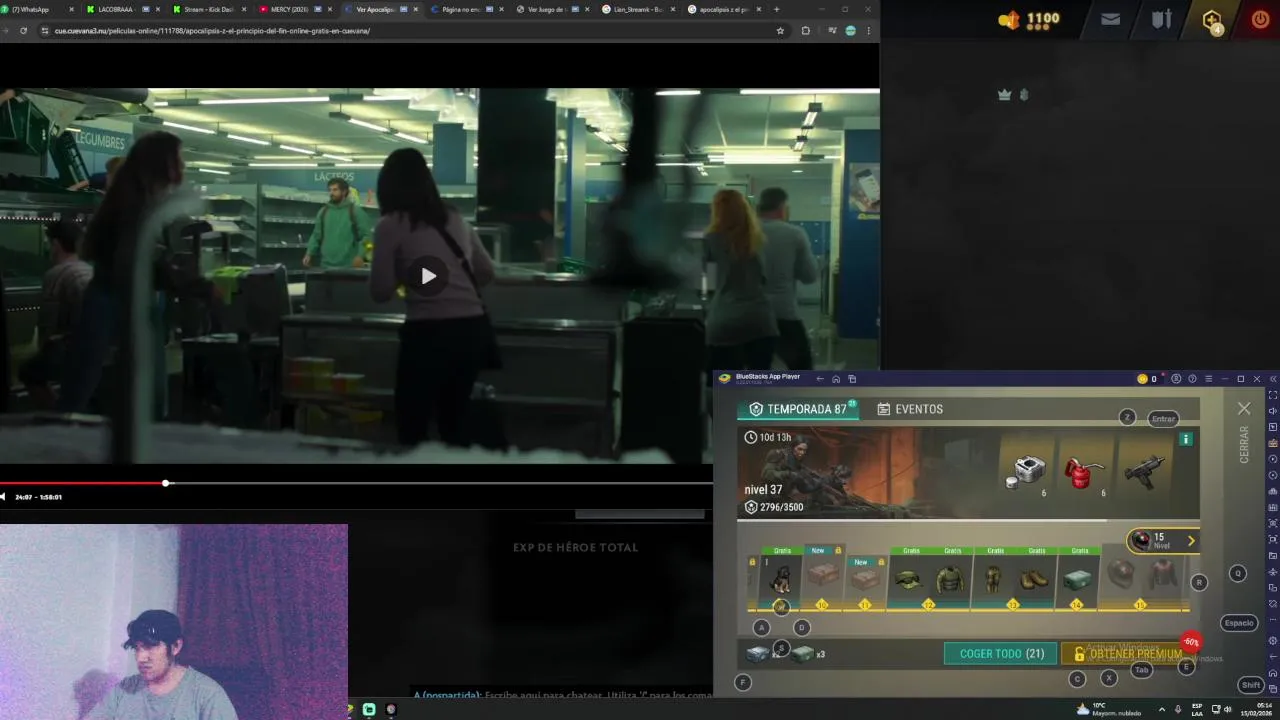
Task: Open the BlueStacks account profile icon
Action: point(1176,379)
